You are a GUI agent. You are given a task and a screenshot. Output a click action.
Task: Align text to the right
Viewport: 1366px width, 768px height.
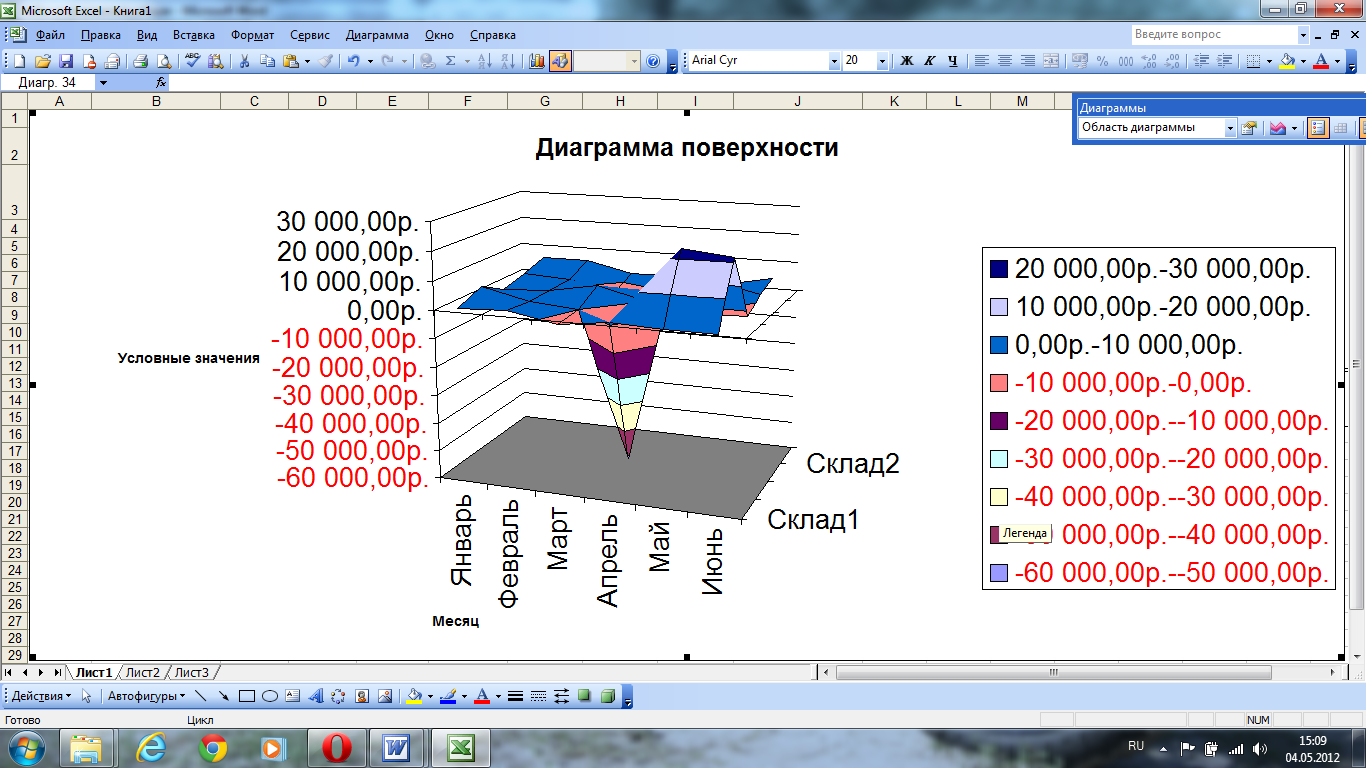pyautogui.click(x=1028, y=61)
